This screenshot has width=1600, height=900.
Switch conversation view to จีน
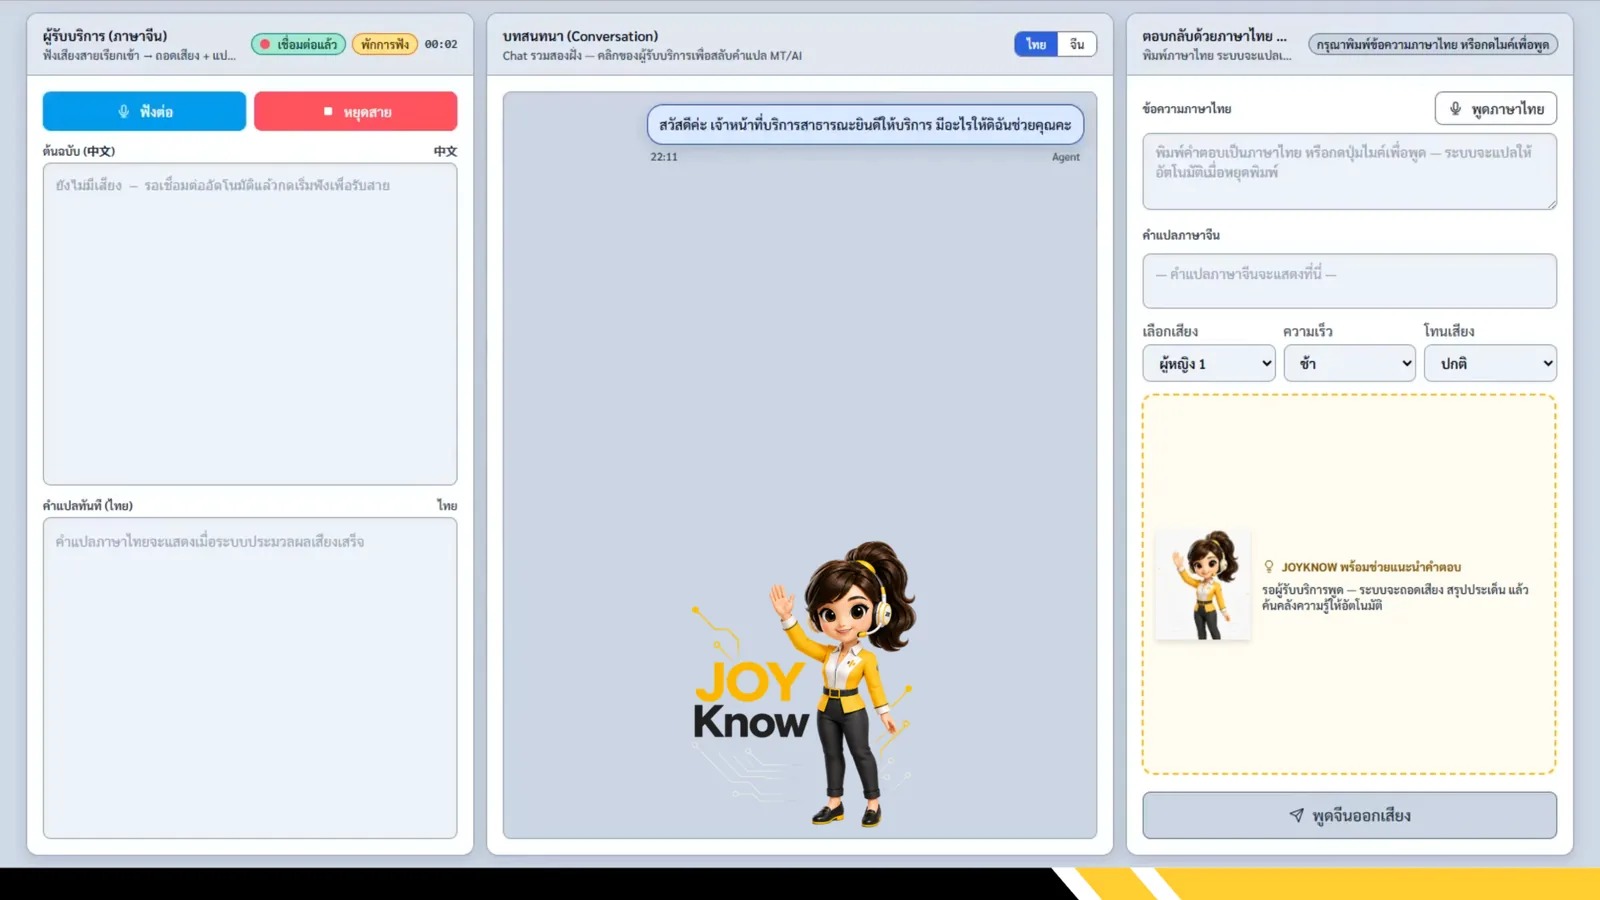(1077, 44)
